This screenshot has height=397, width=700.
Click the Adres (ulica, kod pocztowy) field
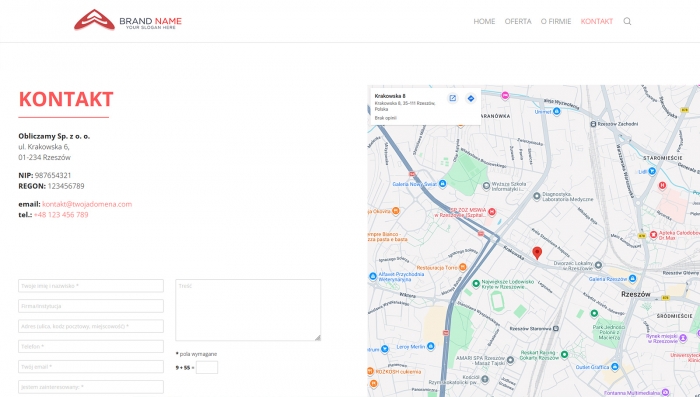[x=91, y=326]
